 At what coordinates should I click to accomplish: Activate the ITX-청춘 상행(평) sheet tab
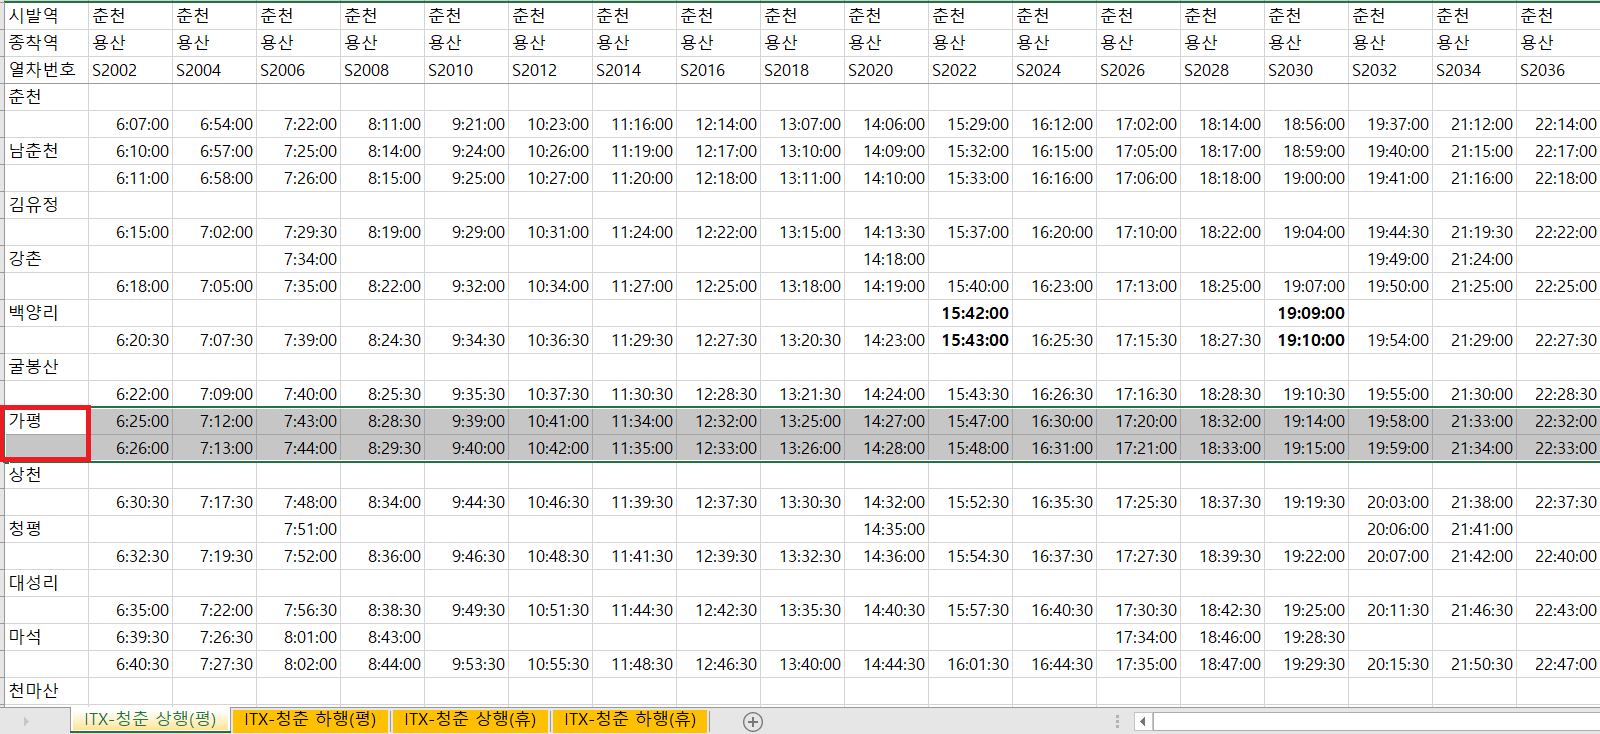[150, 720]
